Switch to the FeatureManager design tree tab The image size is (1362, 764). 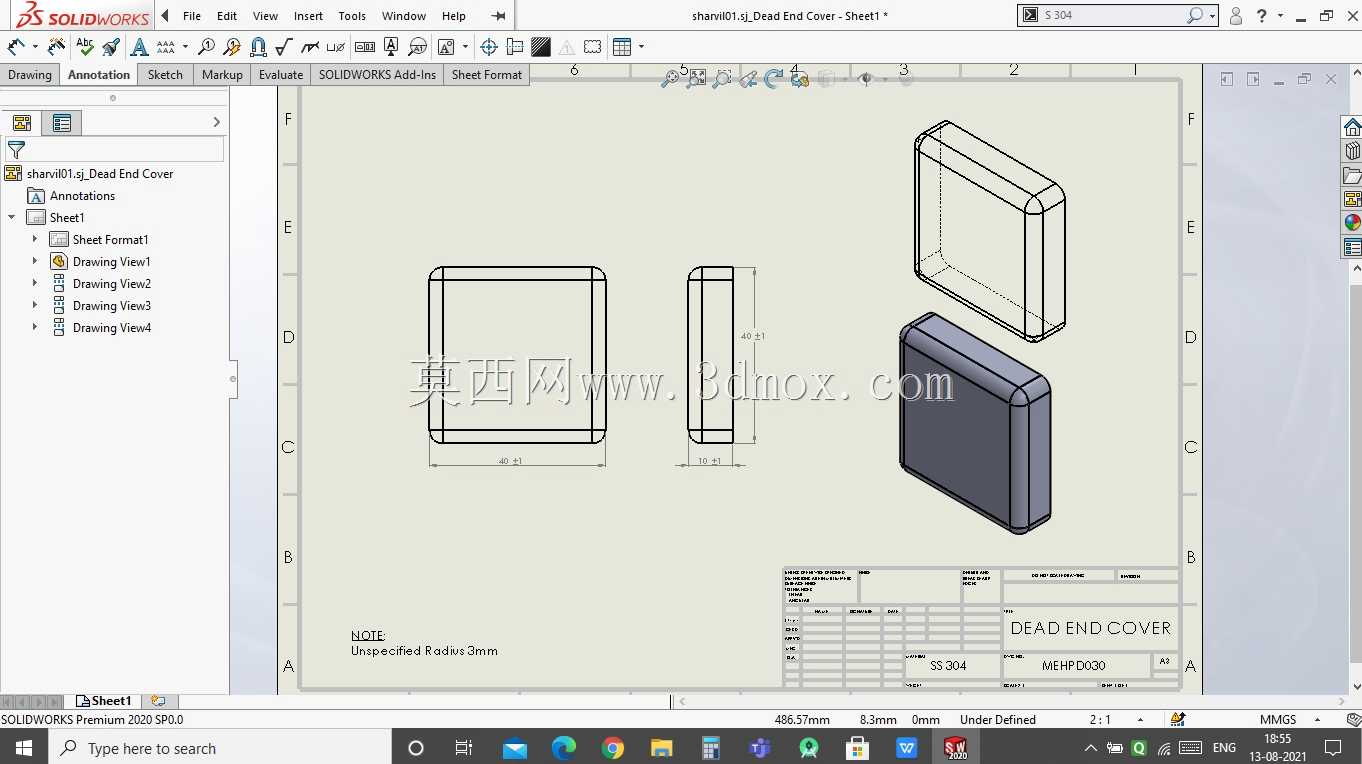pyautogui.click(x=21, y=123)
